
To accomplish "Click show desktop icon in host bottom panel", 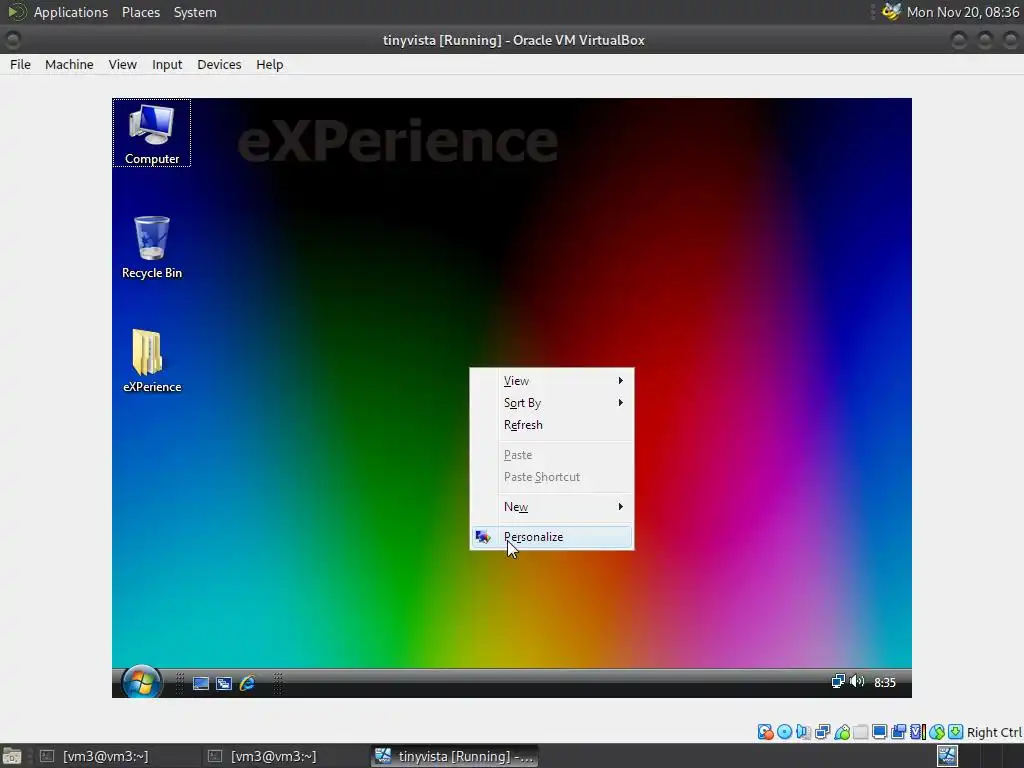I will (x=12, y=756).
